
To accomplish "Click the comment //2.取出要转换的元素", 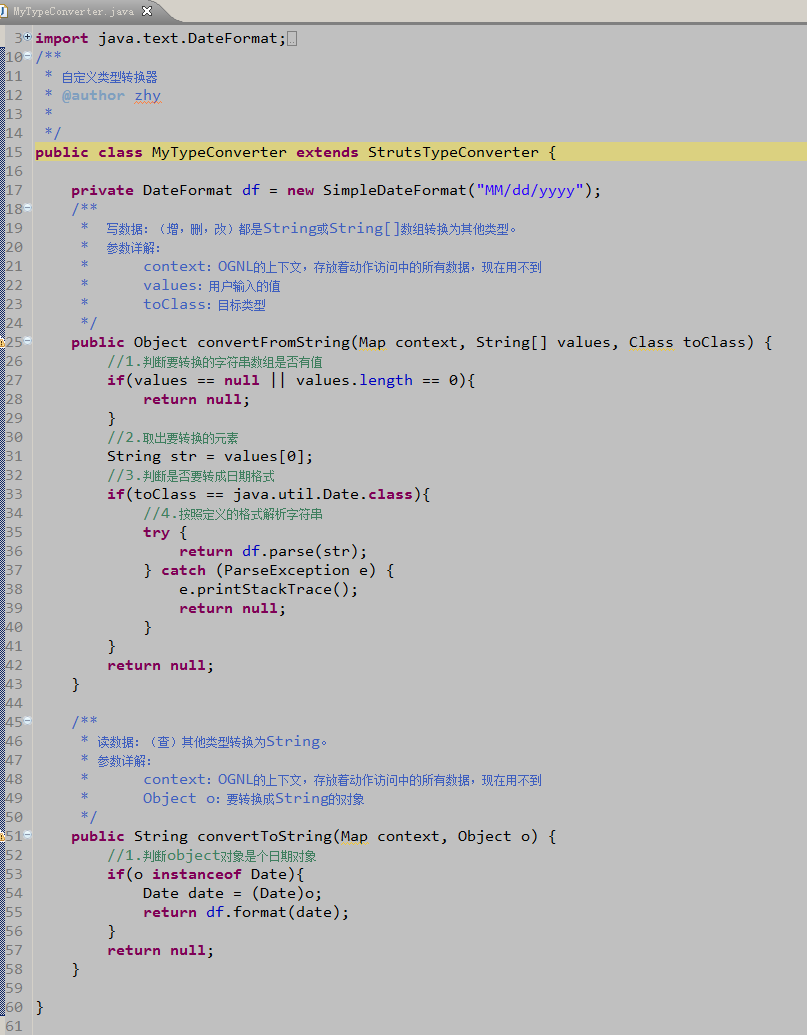I will 173,438.
